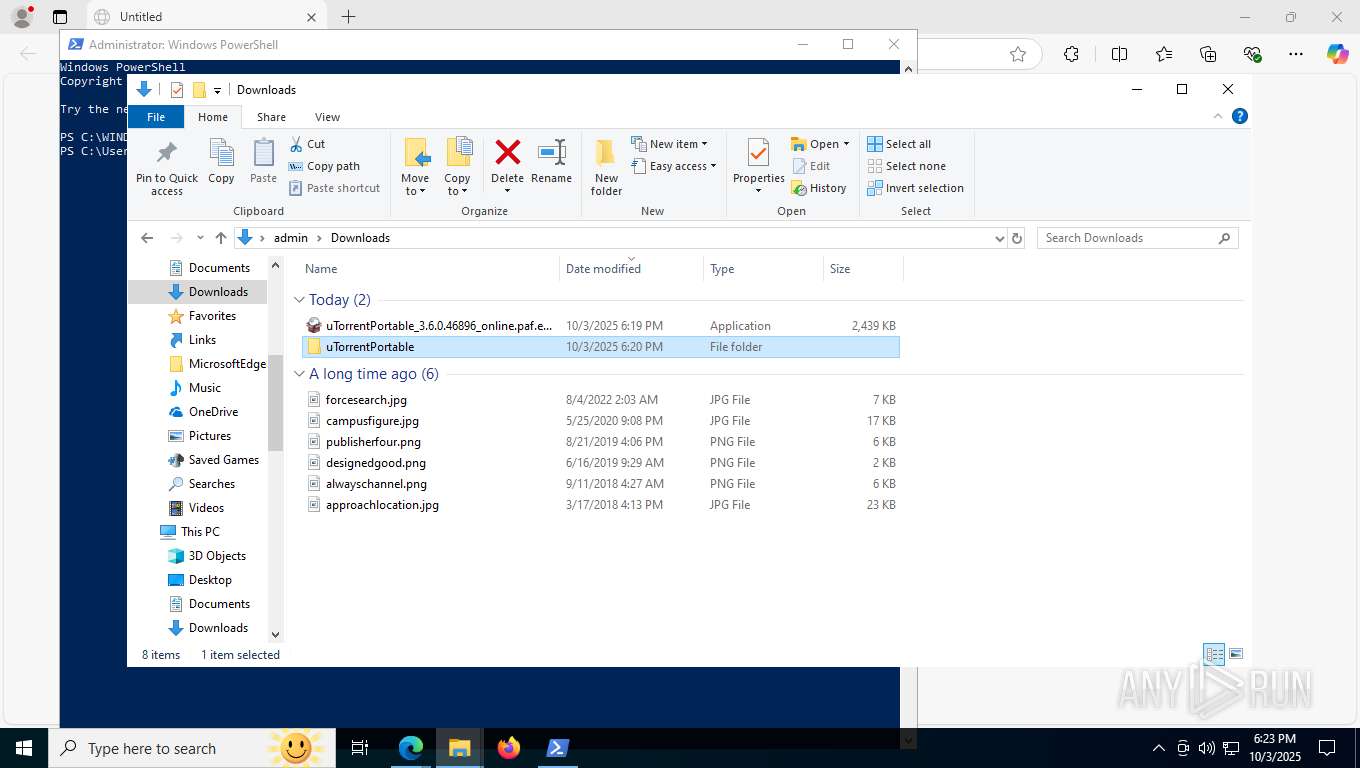Open recent locations dropdown arrow
1360x768 pixels.
pos(200,238)
